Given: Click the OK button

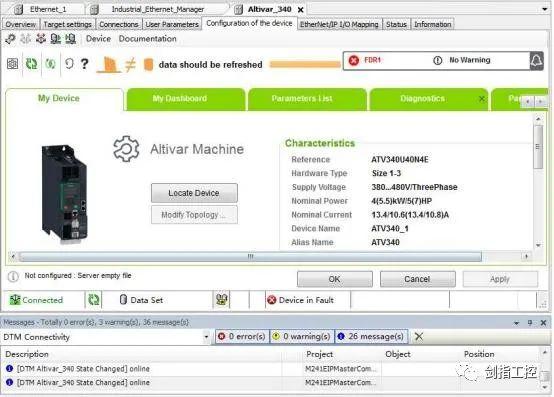Looking at the screenshot, I should (x=335, y=279).
